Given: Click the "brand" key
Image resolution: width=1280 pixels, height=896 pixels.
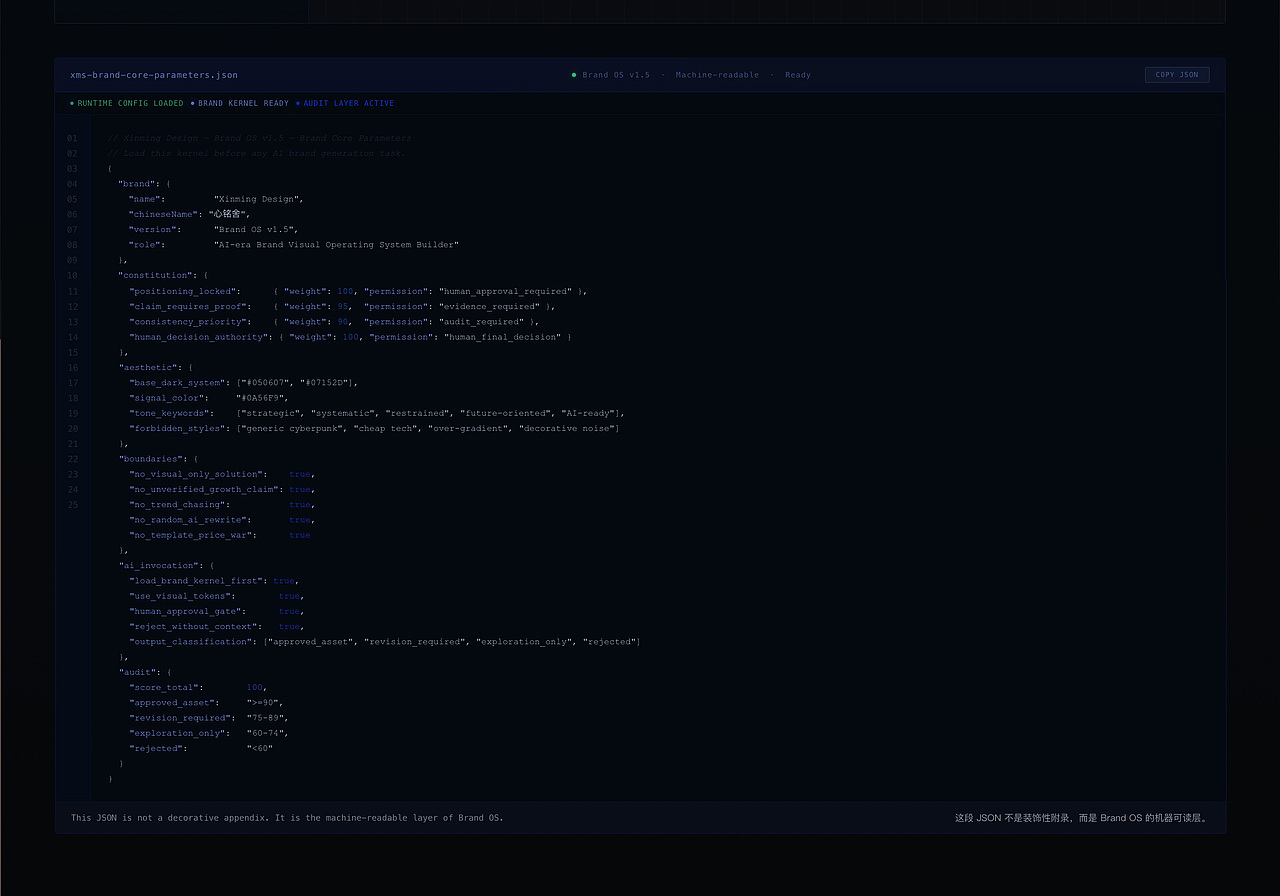Looking at the screenshot, I should tap(138, 184).
